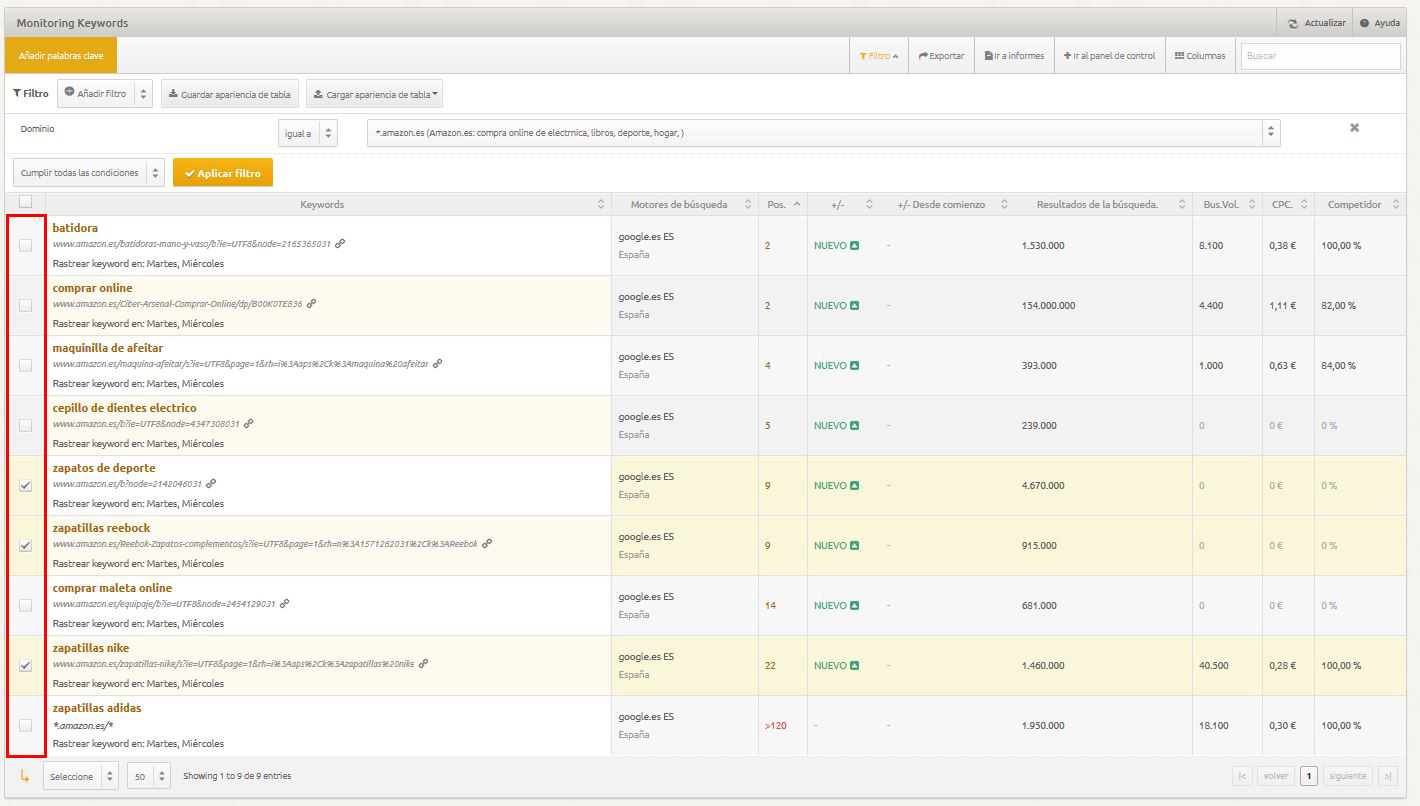The height and width of the screenshot is (806, 1420).
Task: Check the maquinilla de afeitar row checkbox
Action: pos(26,365)
